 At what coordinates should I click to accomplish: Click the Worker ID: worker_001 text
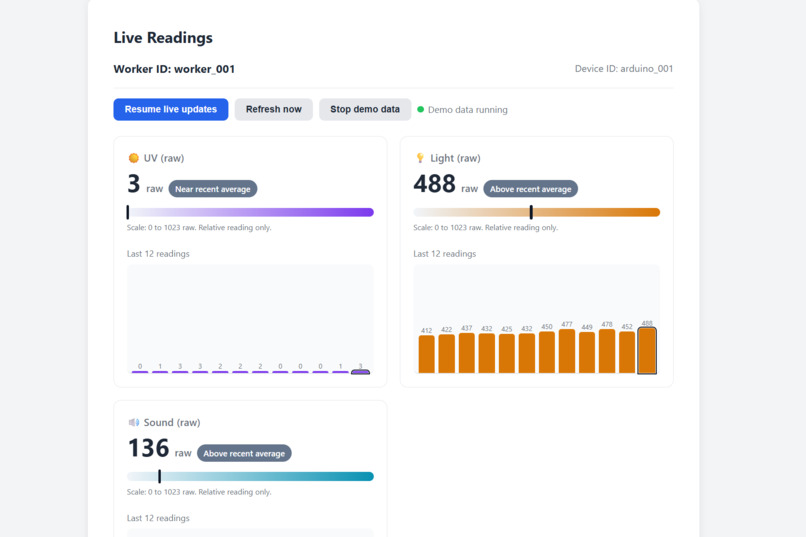(174, 69)
